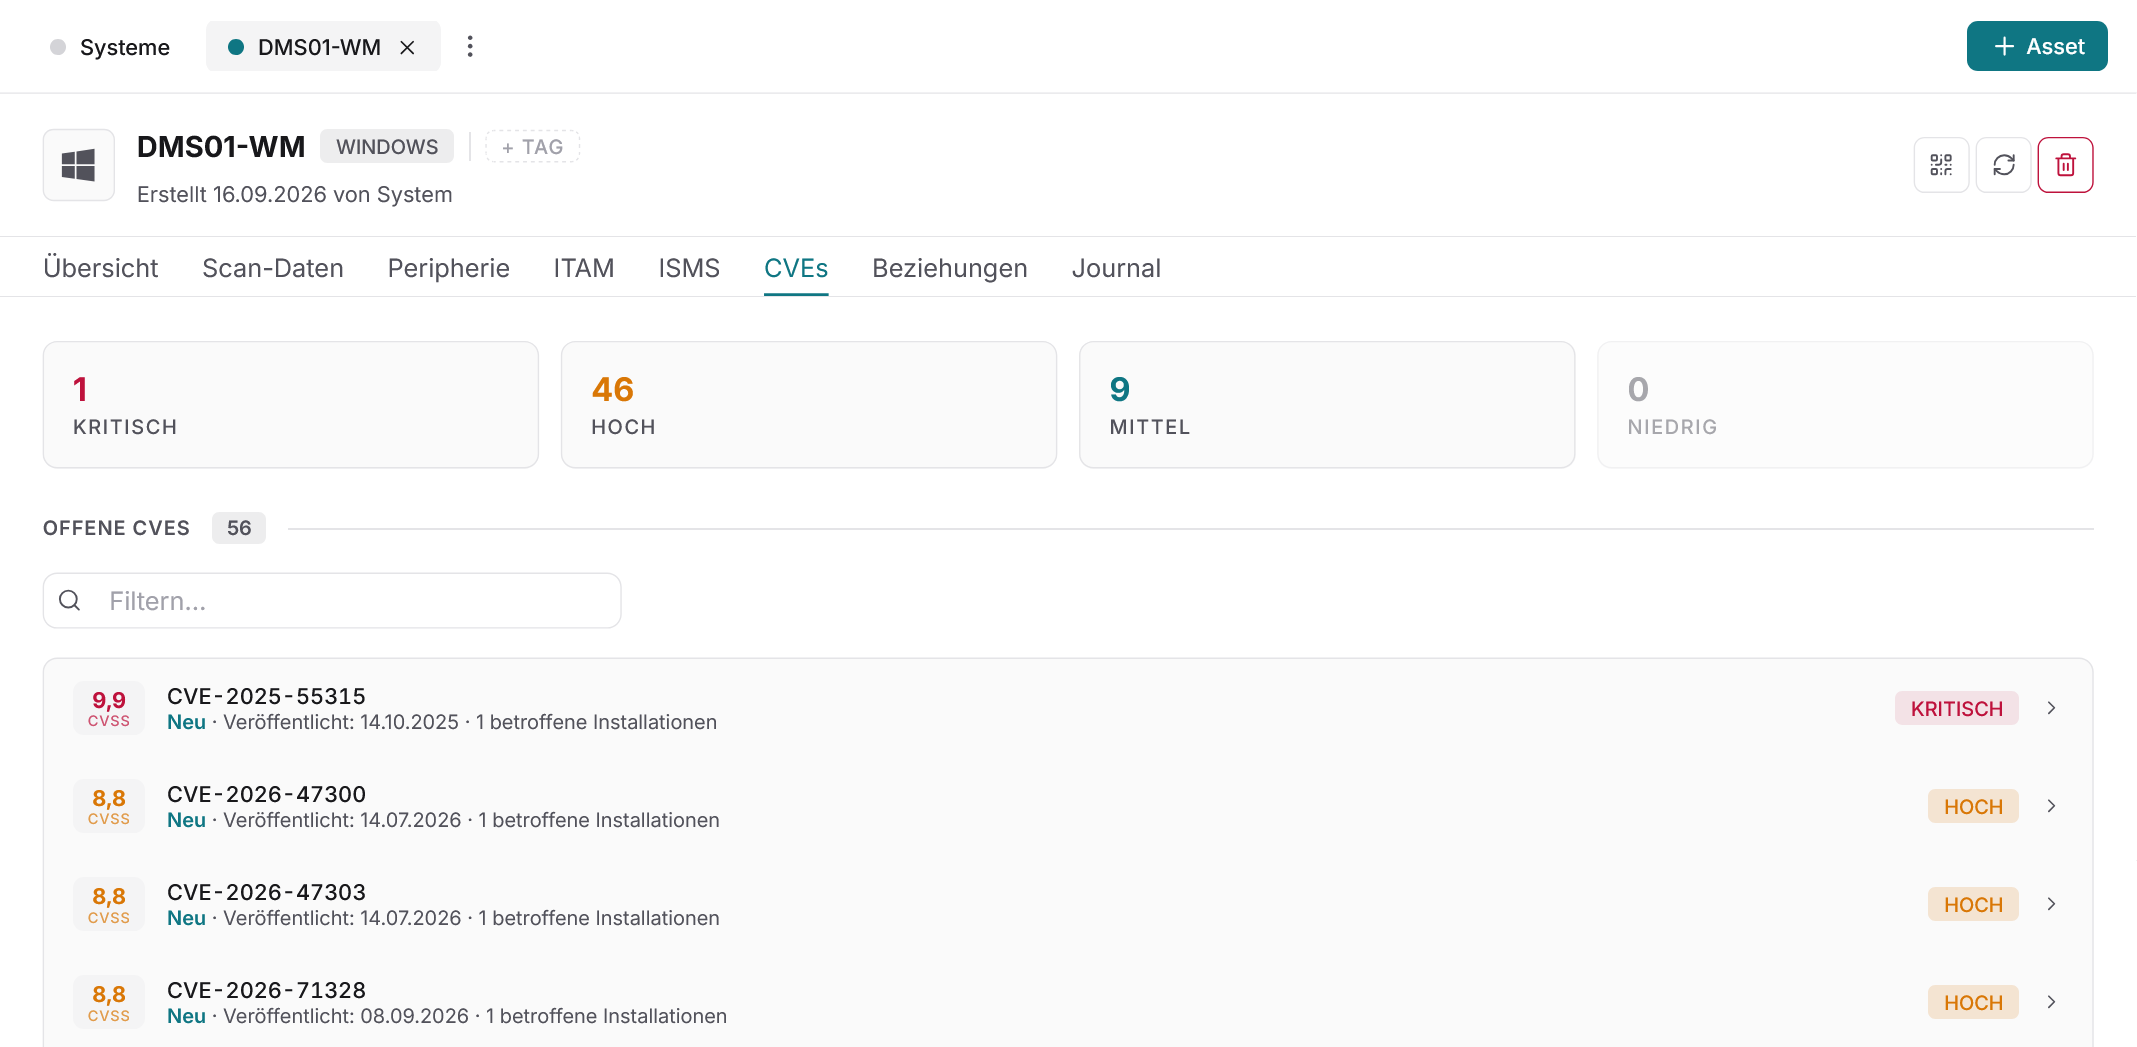Close the DMS01-WM tab

click(x=407, y=47)
